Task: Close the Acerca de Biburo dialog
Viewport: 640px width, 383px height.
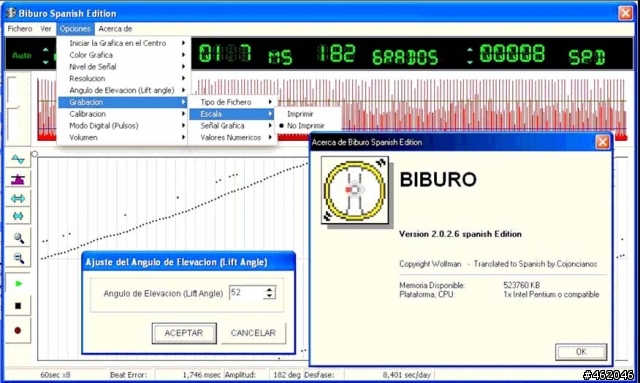Action: point(602,142)
